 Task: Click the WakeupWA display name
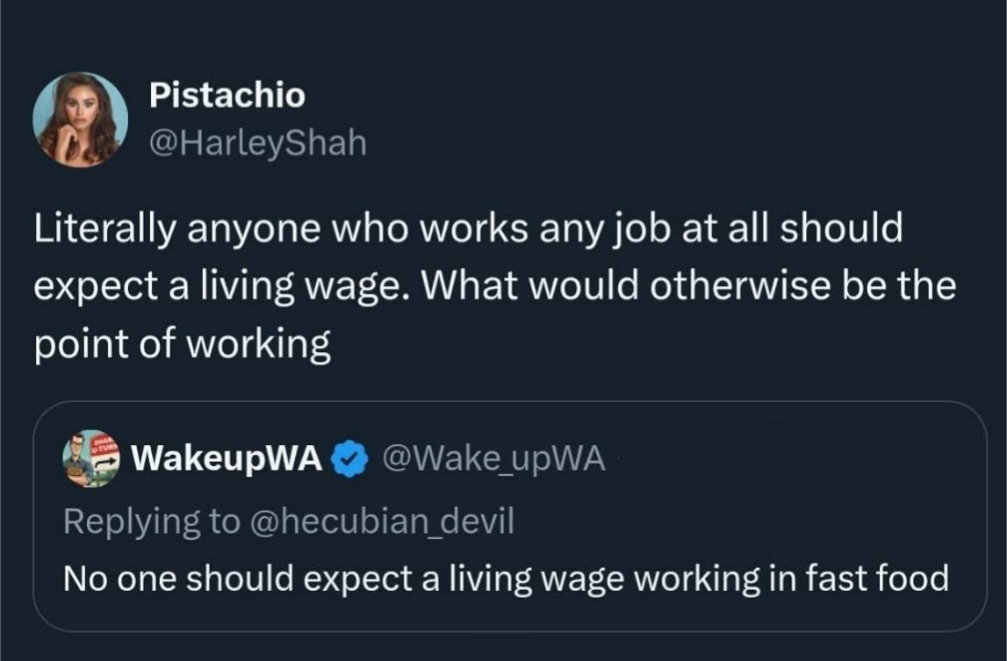(x=227, y=459)
